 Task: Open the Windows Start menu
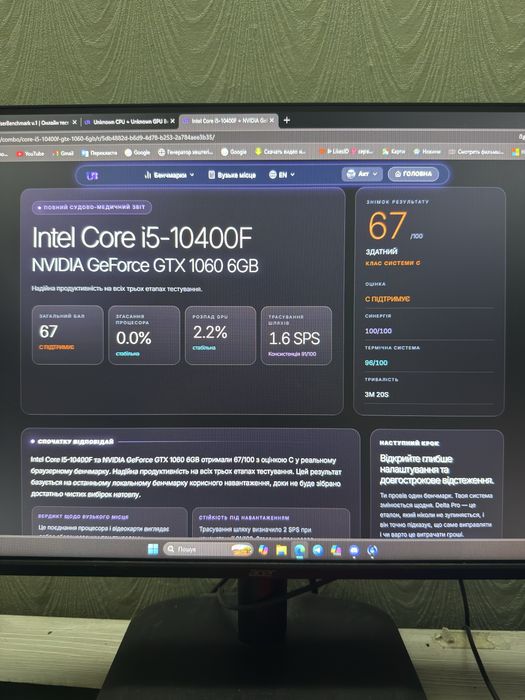pos(153,549)
